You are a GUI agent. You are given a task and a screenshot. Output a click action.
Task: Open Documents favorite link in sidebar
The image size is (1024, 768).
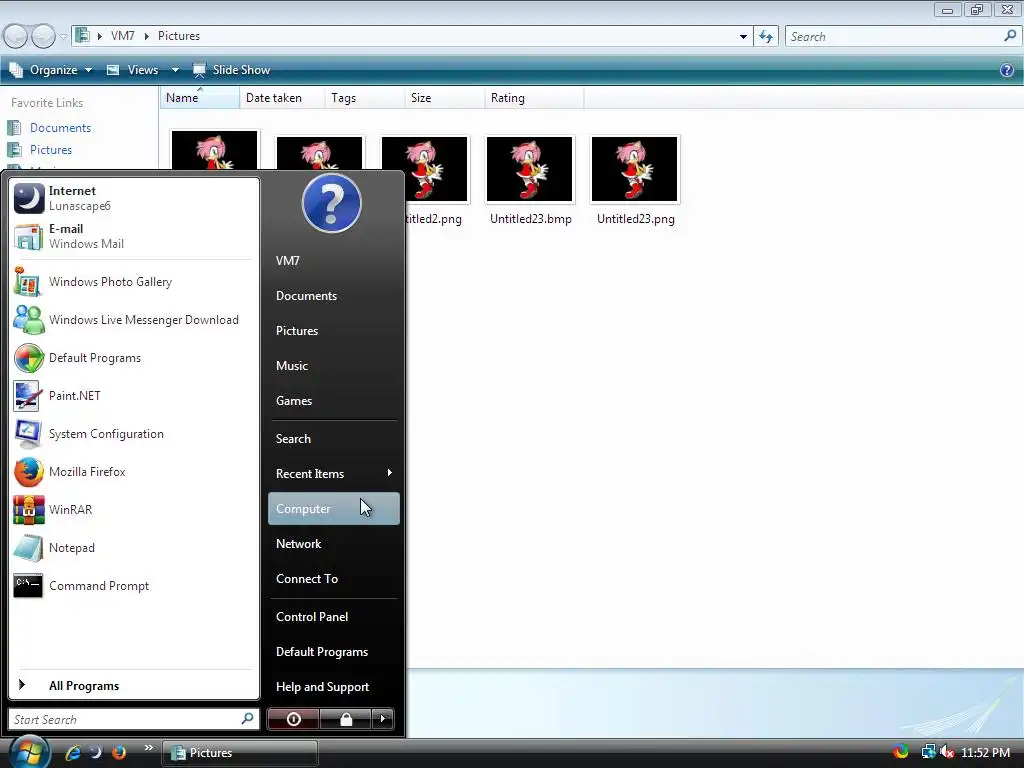point(60,128)
